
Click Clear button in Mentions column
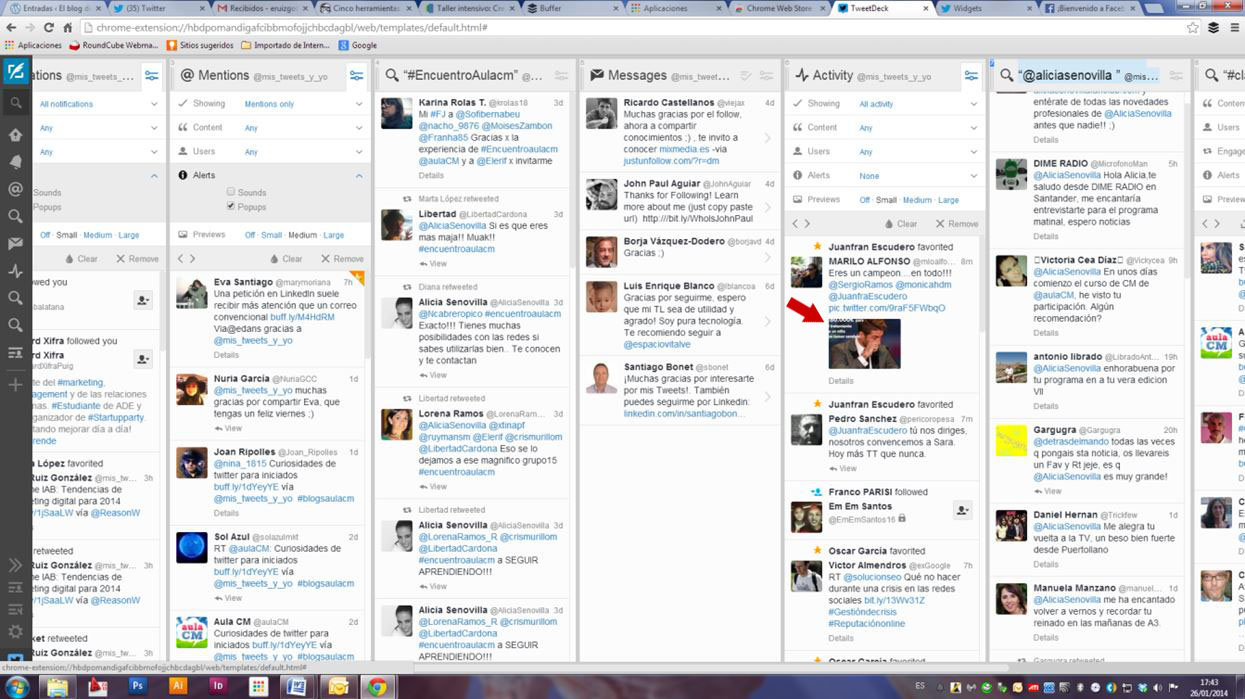click(284, 259)
